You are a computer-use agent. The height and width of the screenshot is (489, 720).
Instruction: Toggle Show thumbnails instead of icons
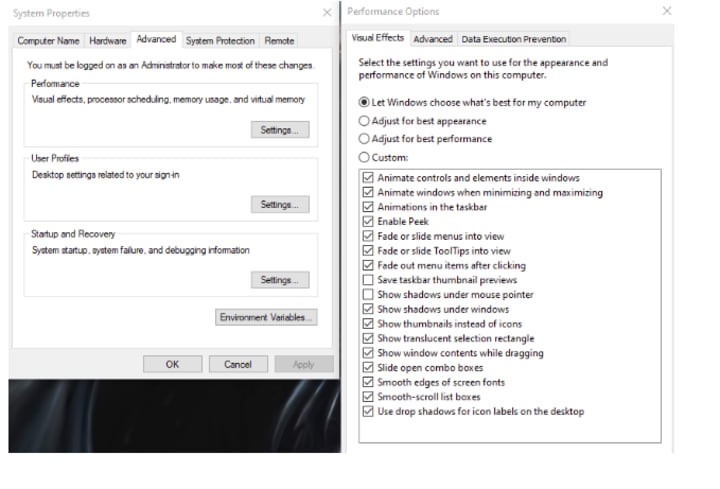368,324
